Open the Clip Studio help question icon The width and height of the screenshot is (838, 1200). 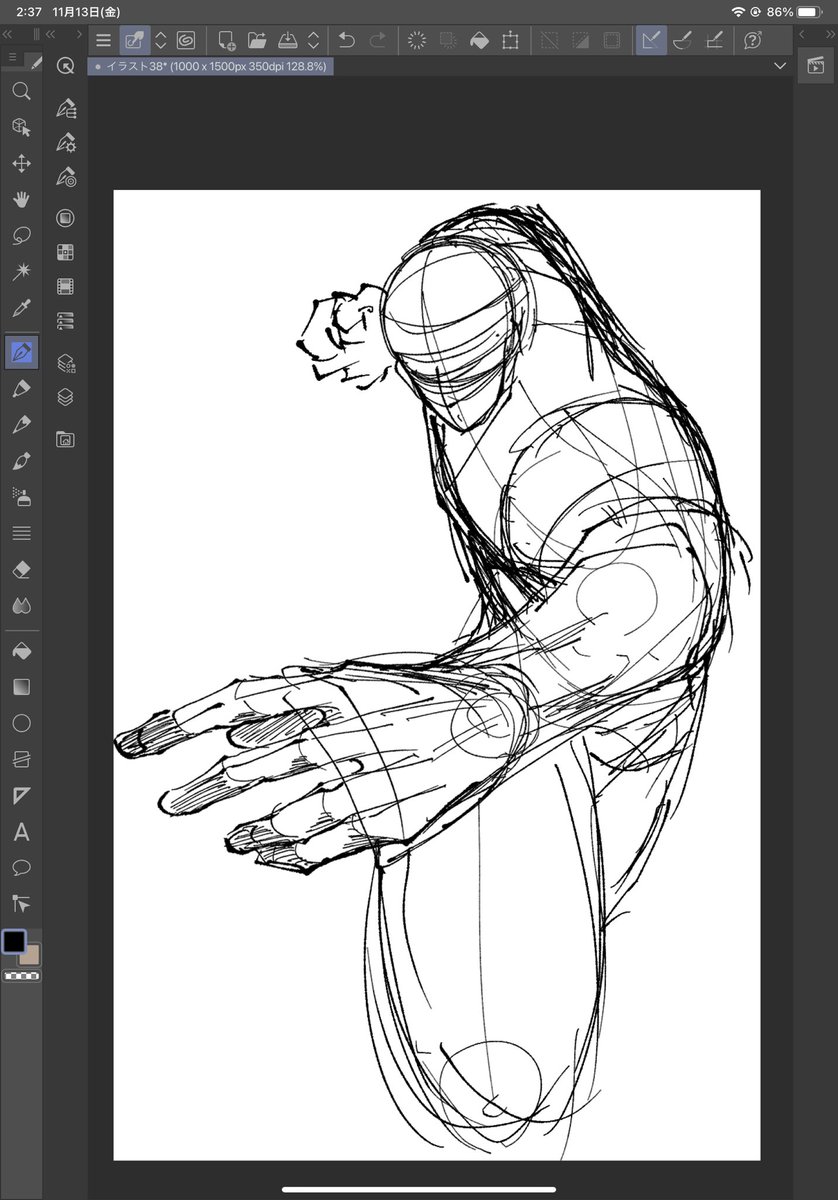click(753, 40)
